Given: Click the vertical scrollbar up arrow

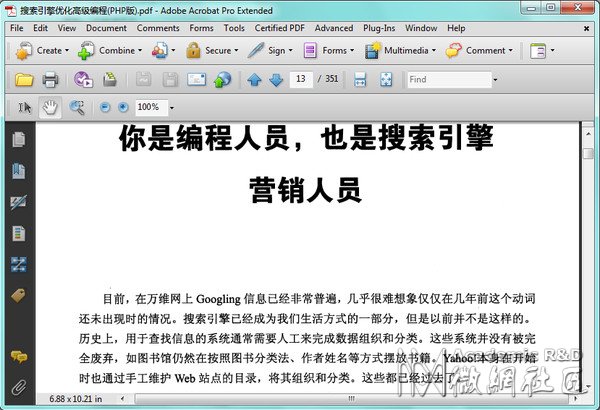Looking at the screenshot, I should (588, 134).
